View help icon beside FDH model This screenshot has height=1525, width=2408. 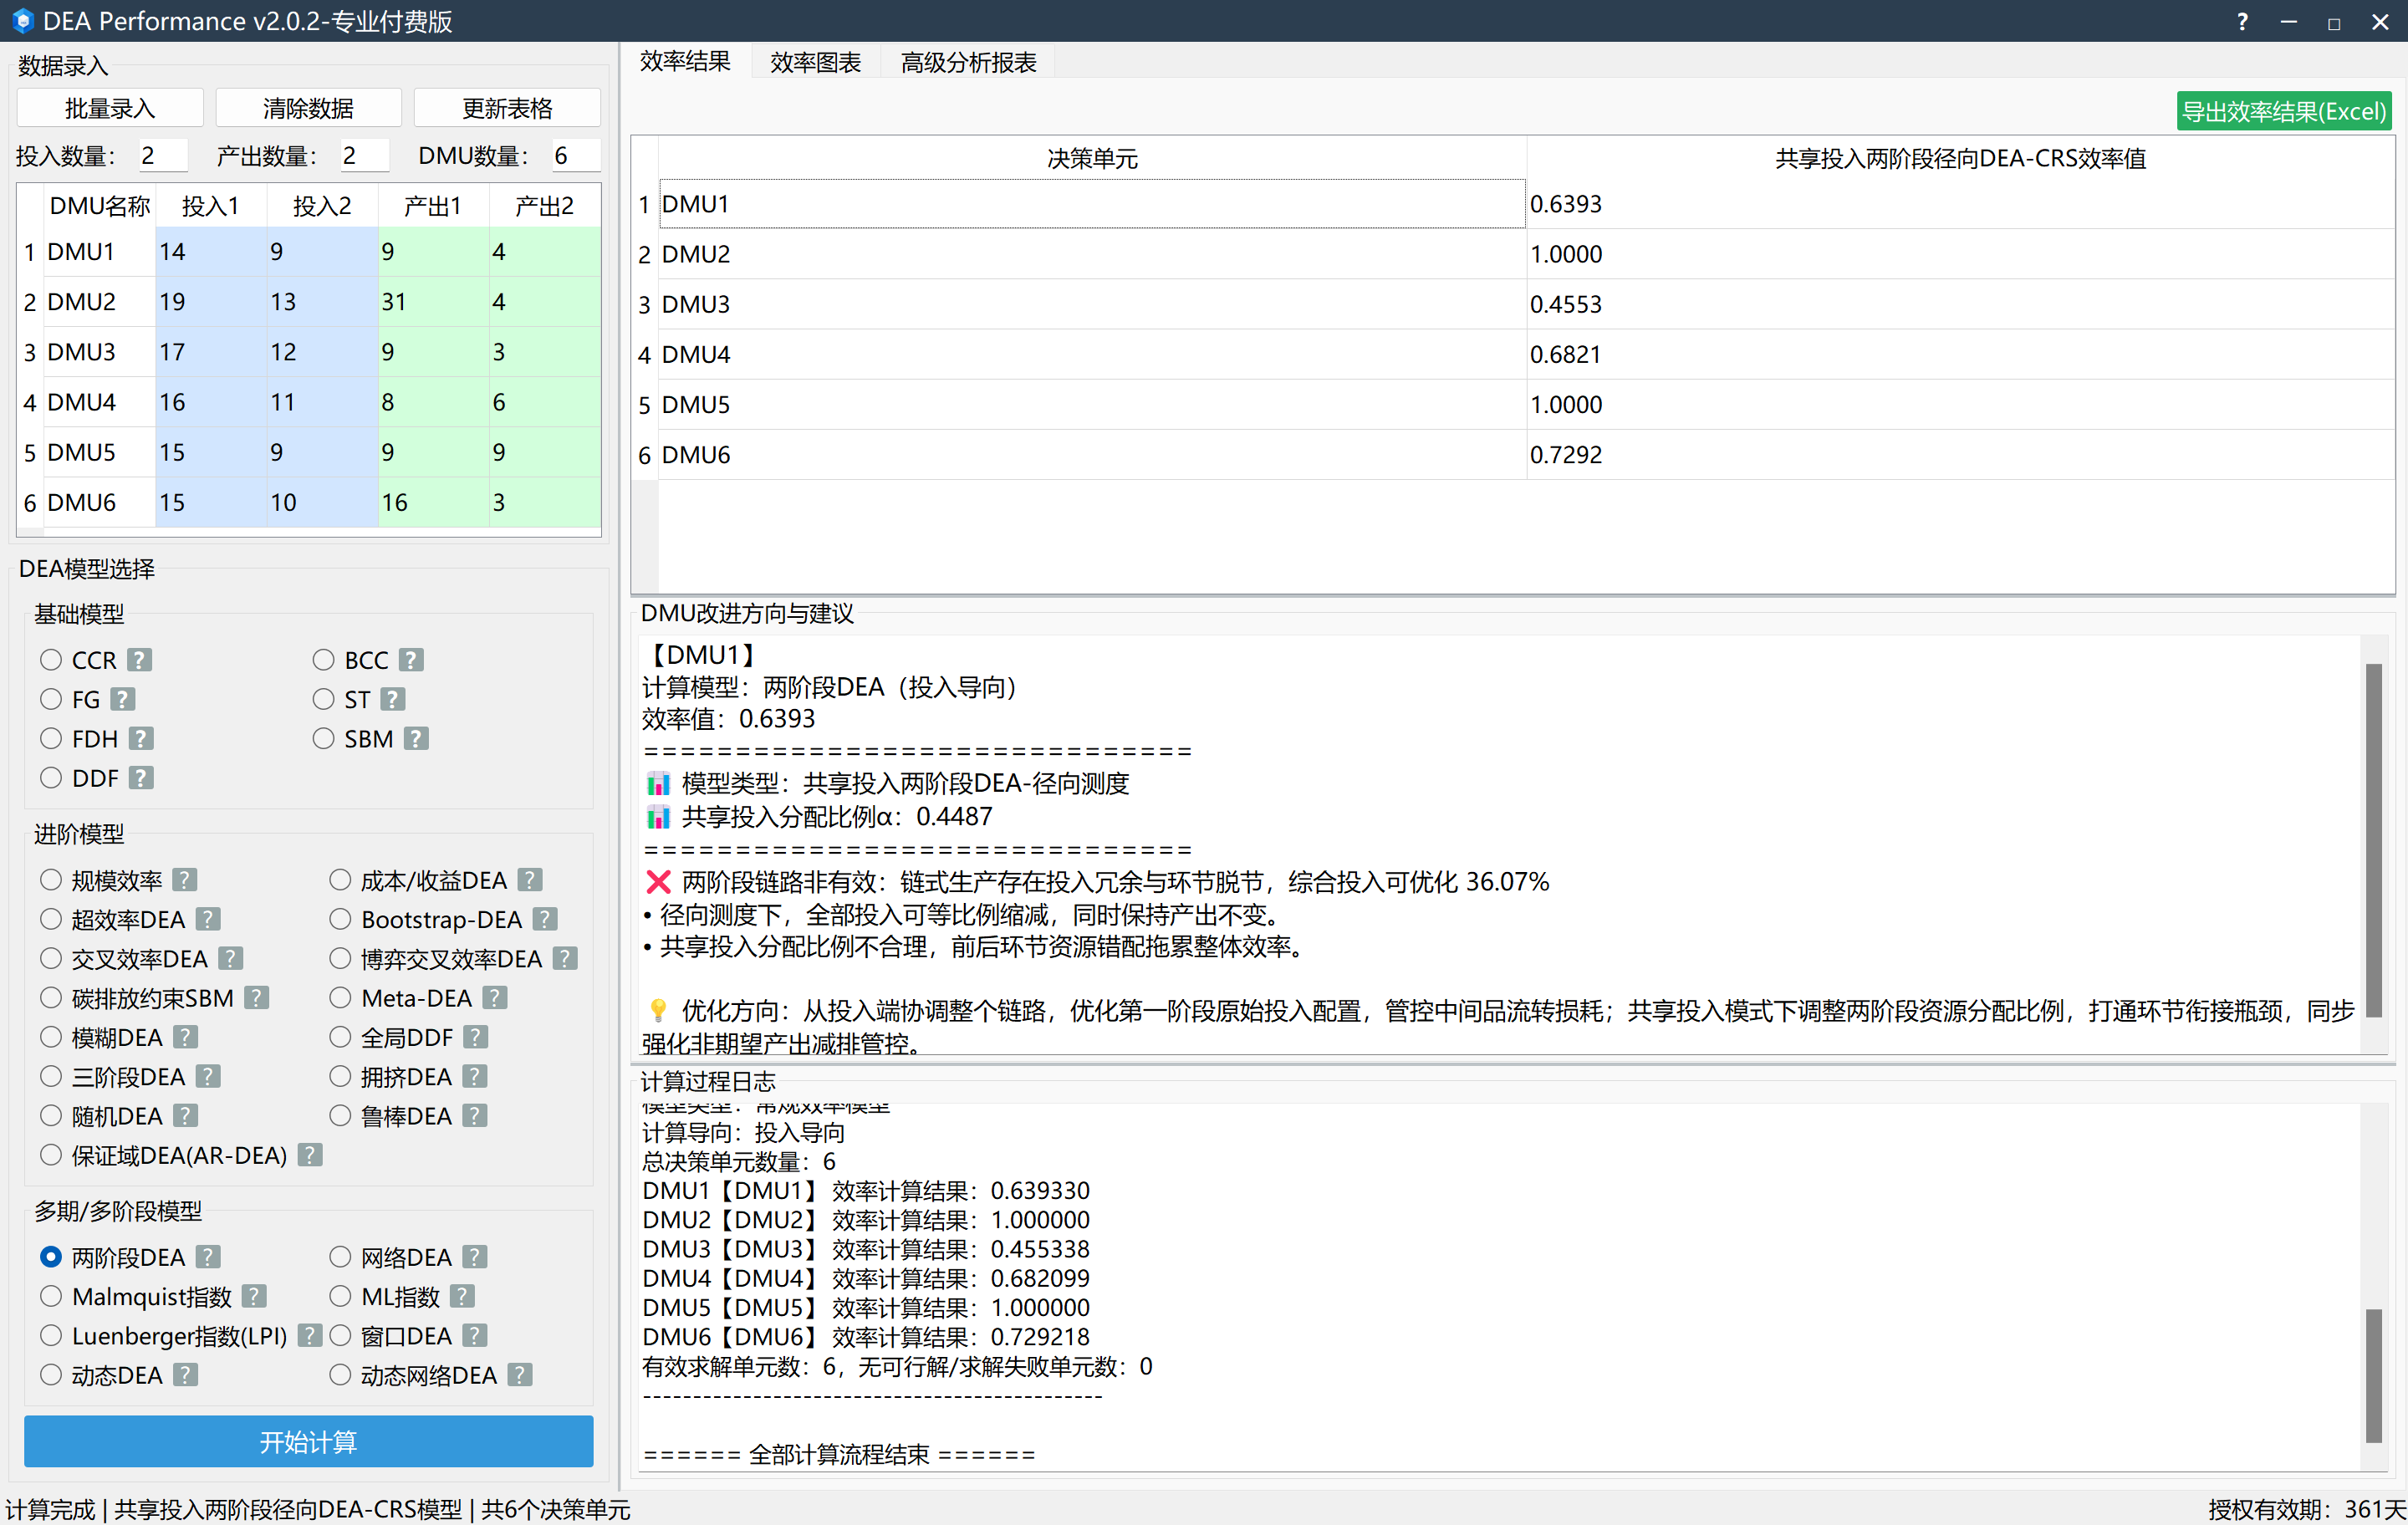pyautogui.click(x=141, y=739)
